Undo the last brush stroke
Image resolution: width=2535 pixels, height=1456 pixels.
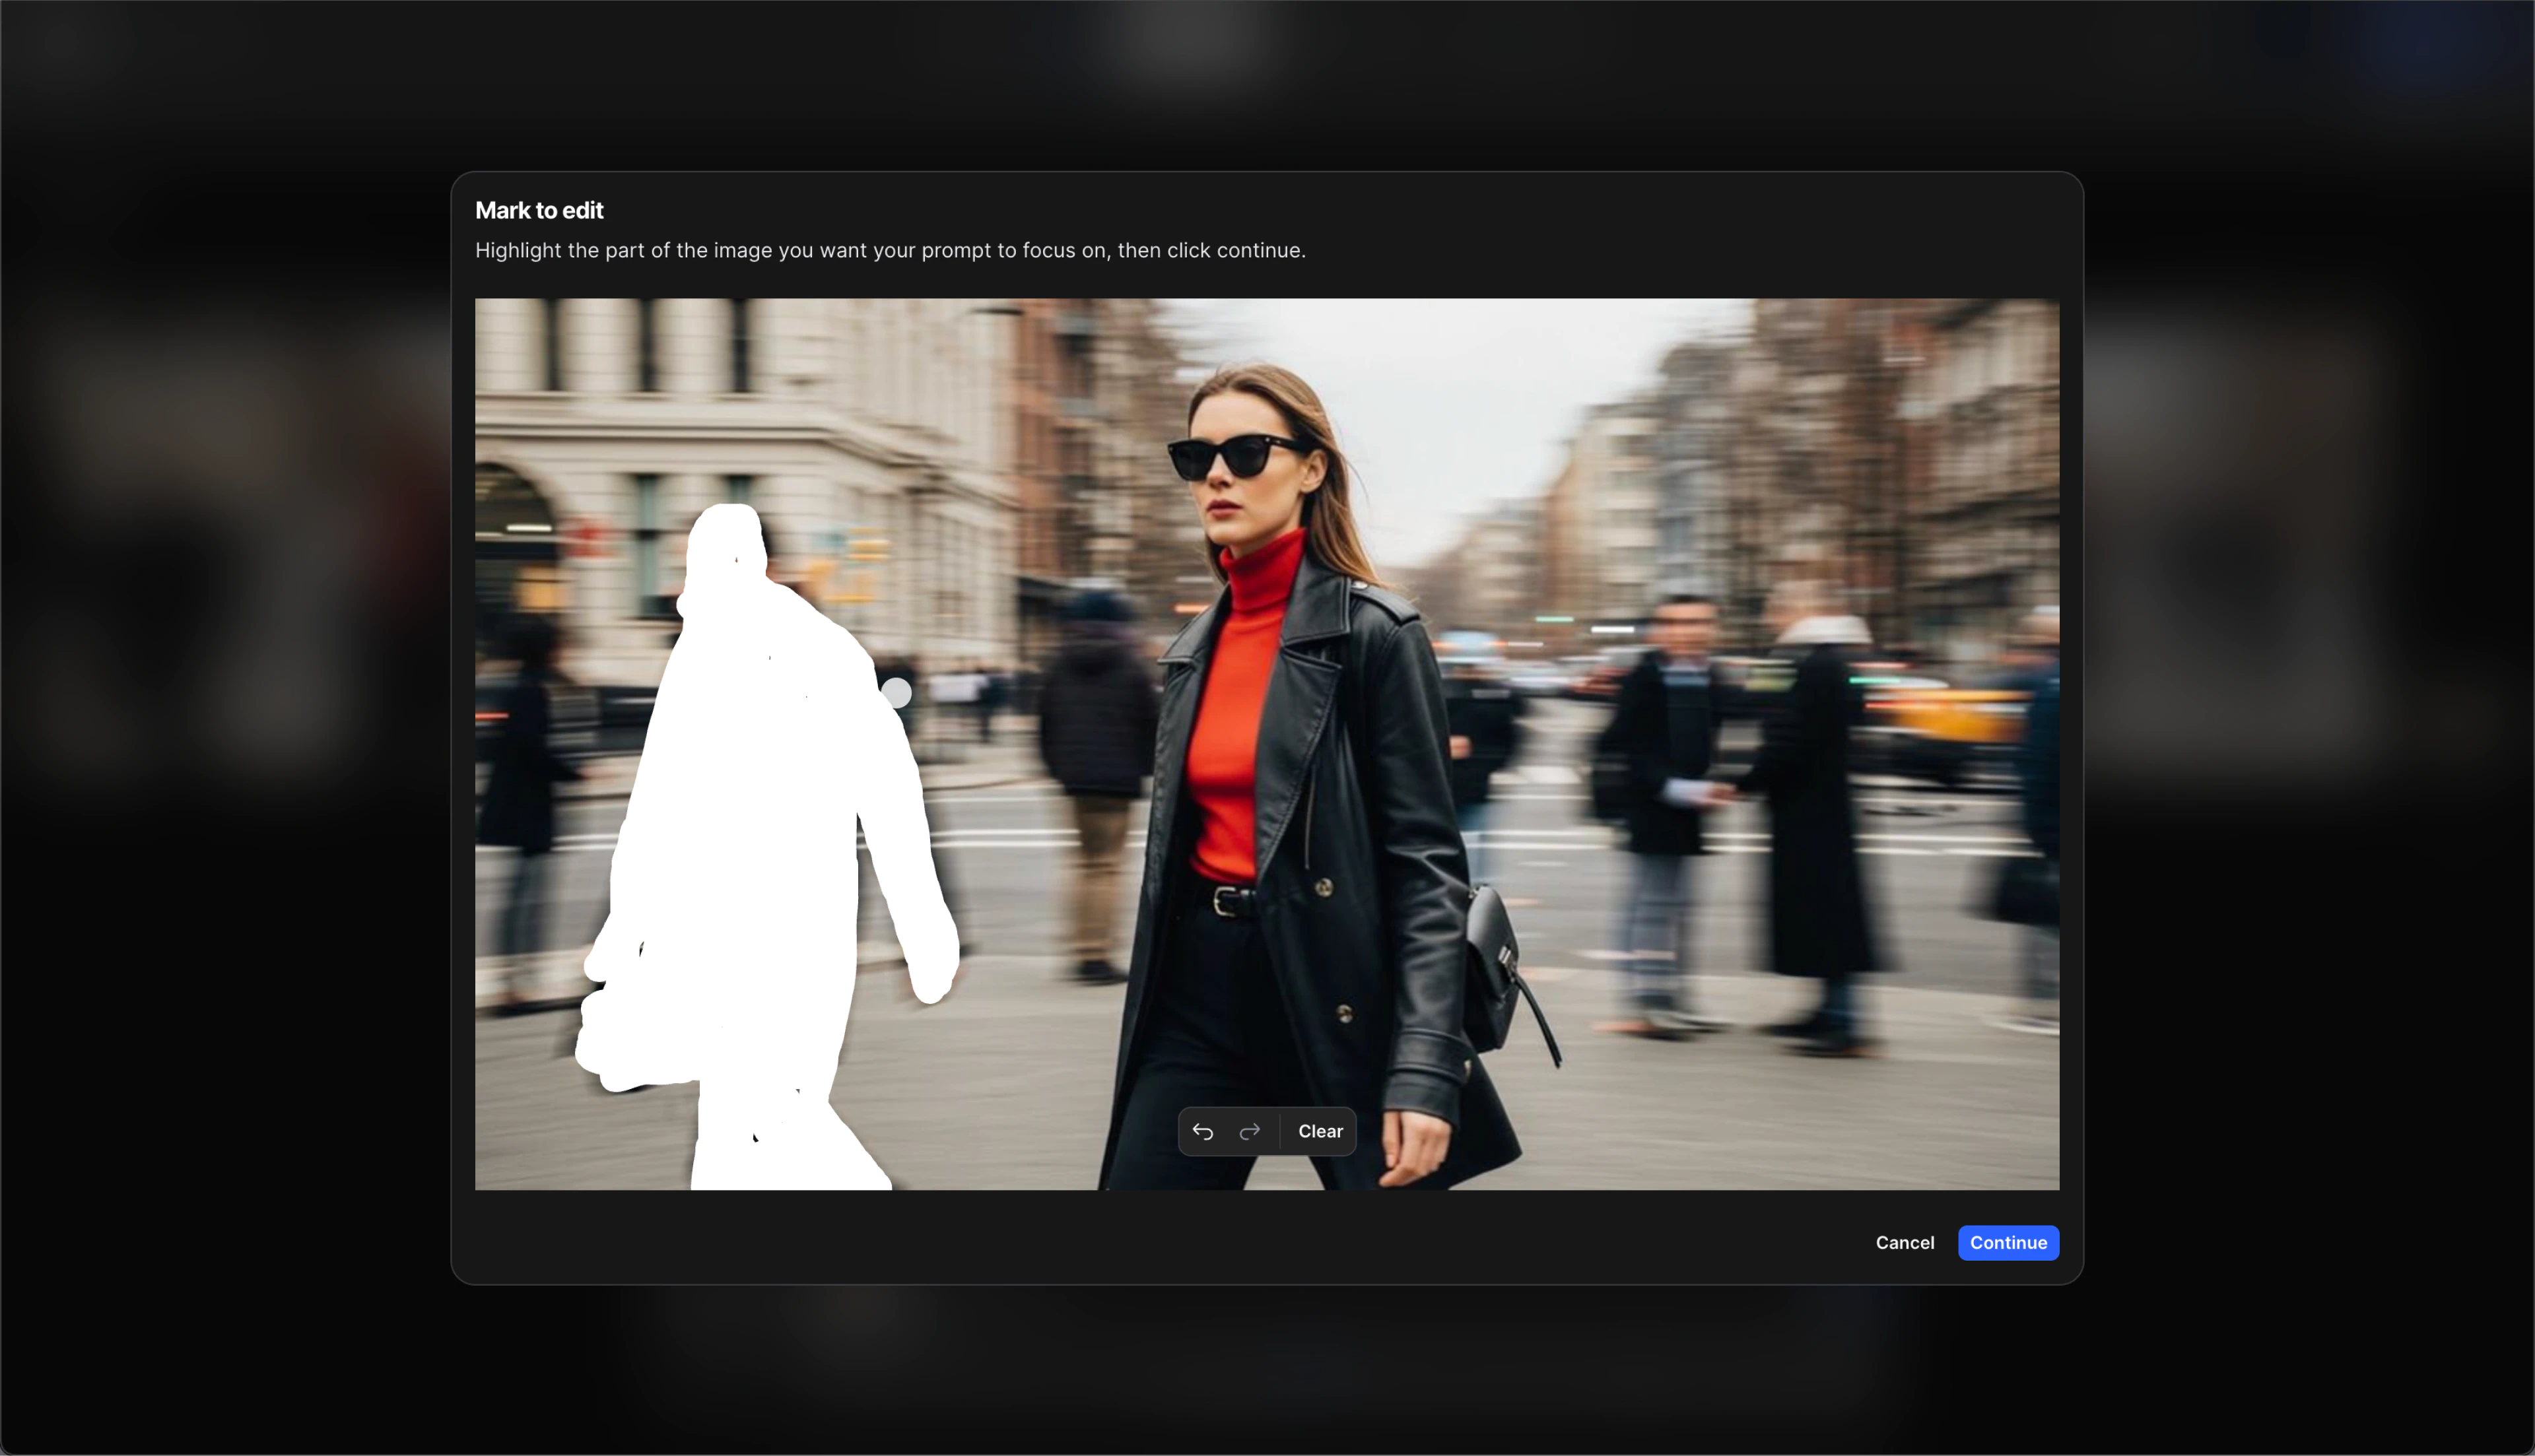tap(1202, 1132)
